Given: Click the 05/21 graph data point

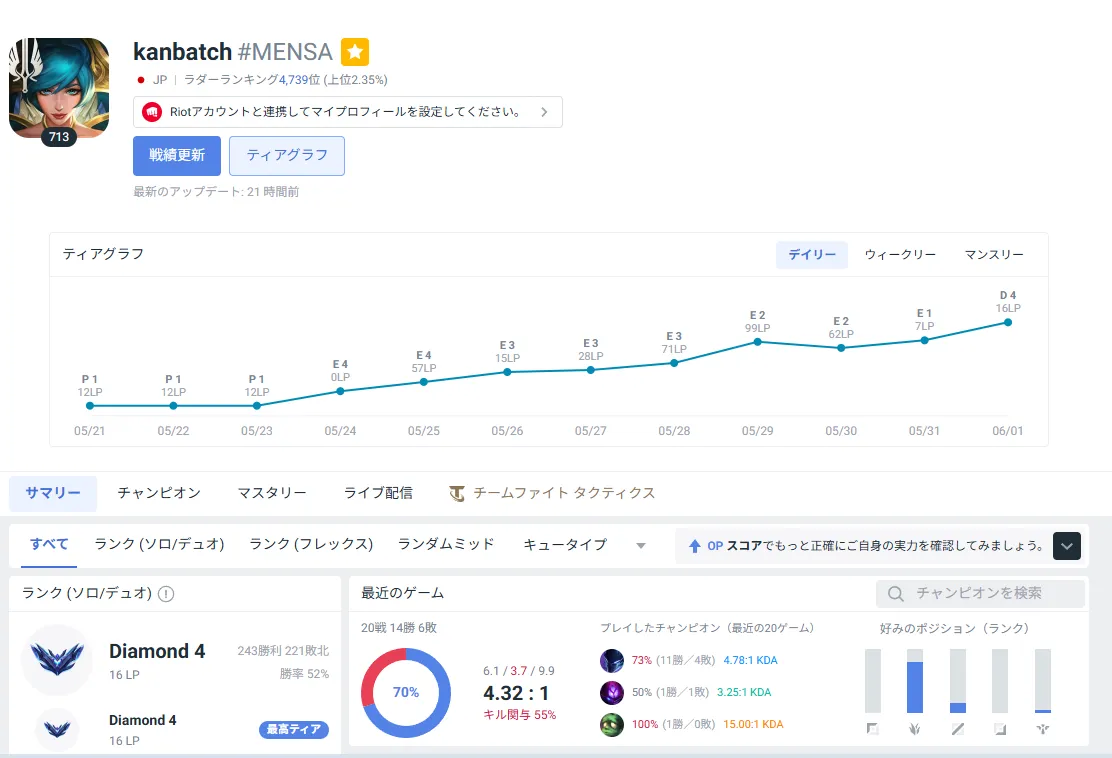Looking at the screenshot, I should tap(90, 406).
